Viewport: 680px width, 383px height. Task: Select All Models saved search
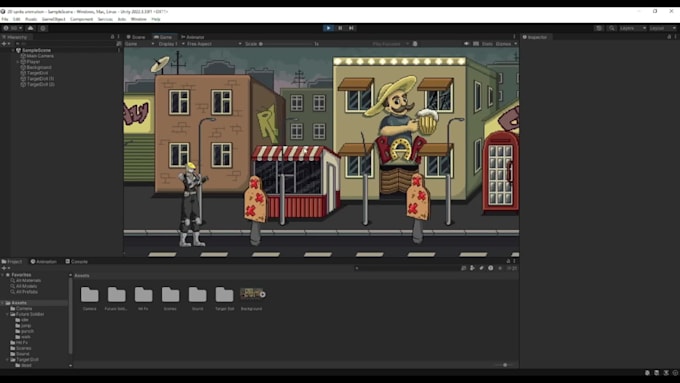[26, 286]
